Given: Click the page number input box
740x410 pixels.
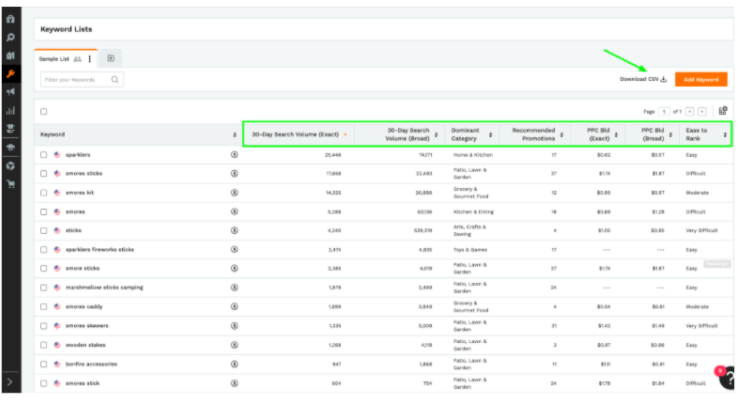Looking at the screenshot, I should click(664, 111).
